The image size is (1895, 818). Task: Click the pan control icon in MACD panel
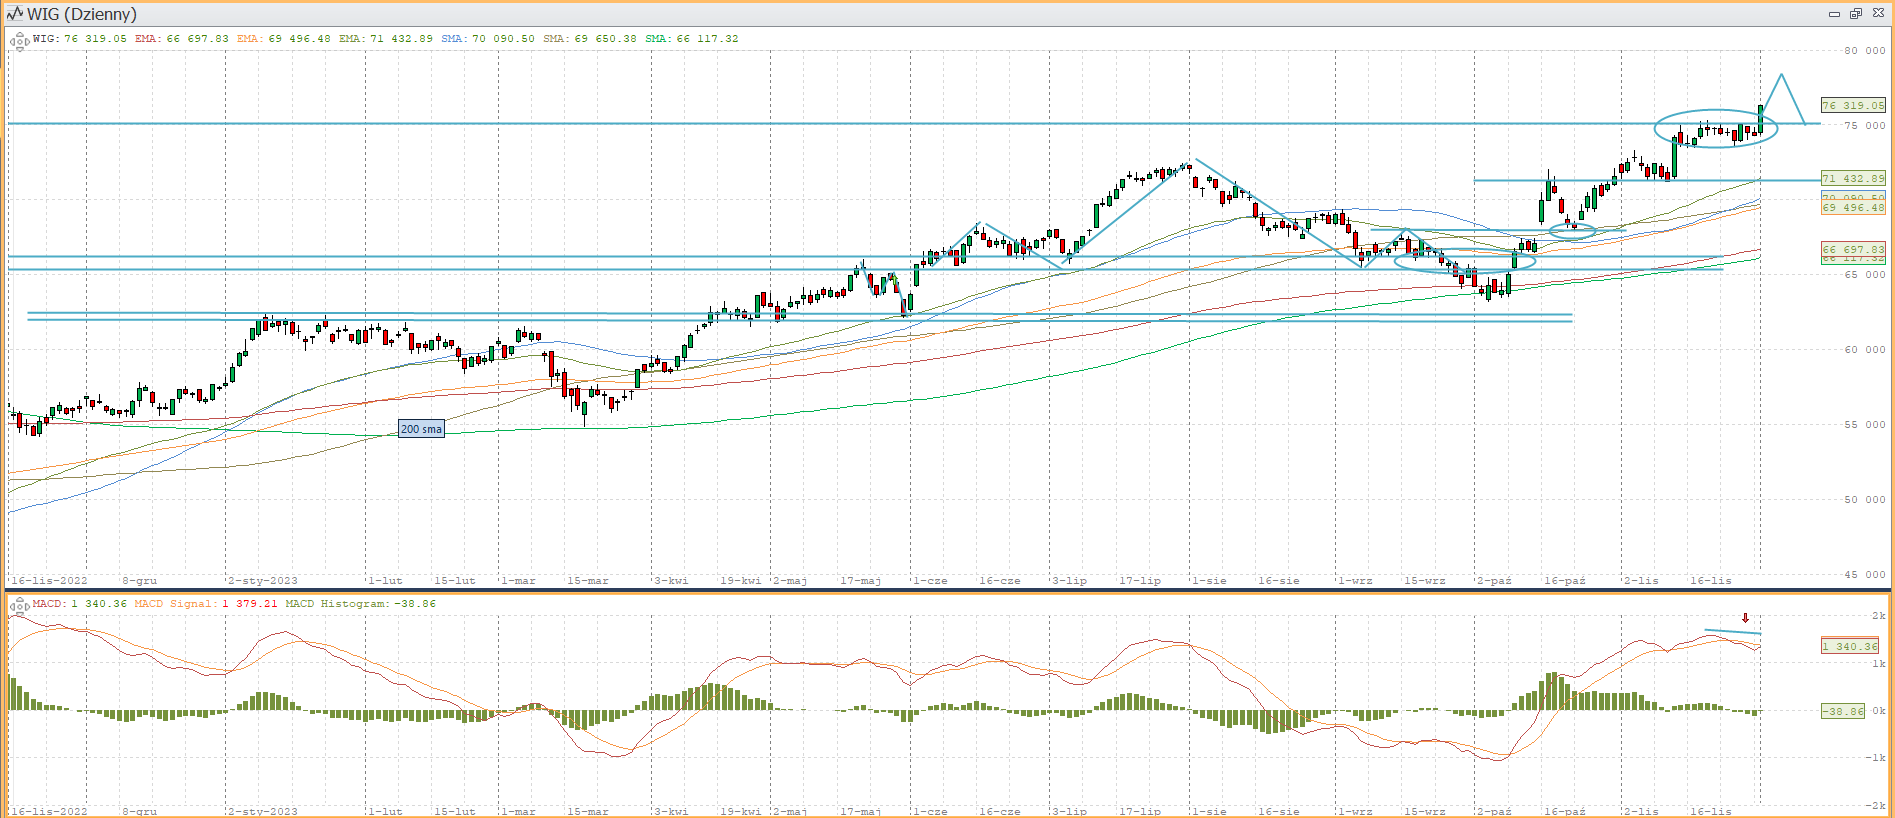(19, 606)
